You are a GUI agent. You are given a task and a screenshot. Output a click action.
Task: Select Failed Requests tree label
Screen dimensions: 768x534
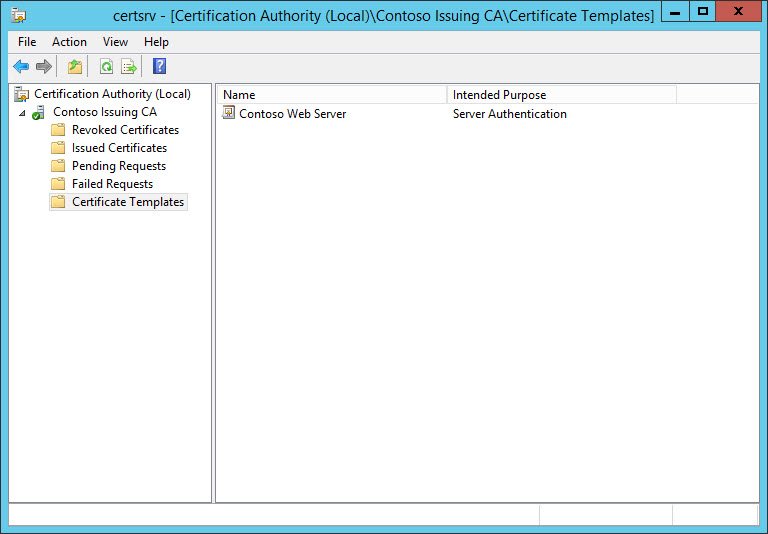click(x=112, y=184)
